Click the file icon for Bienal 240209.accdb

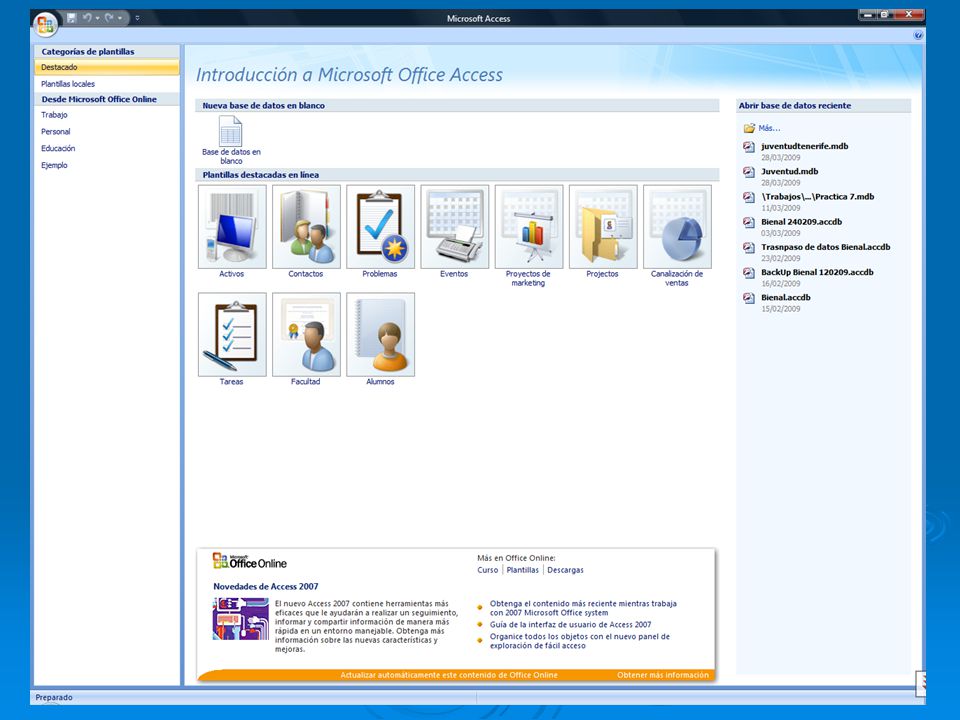pos(749,222)
